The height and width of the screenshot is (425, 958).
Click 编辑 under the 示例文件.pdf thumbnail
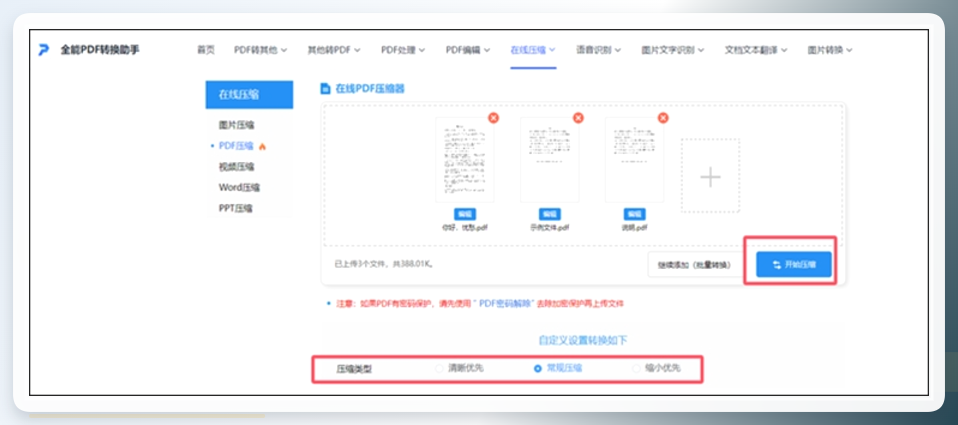[x=550, y=214]
